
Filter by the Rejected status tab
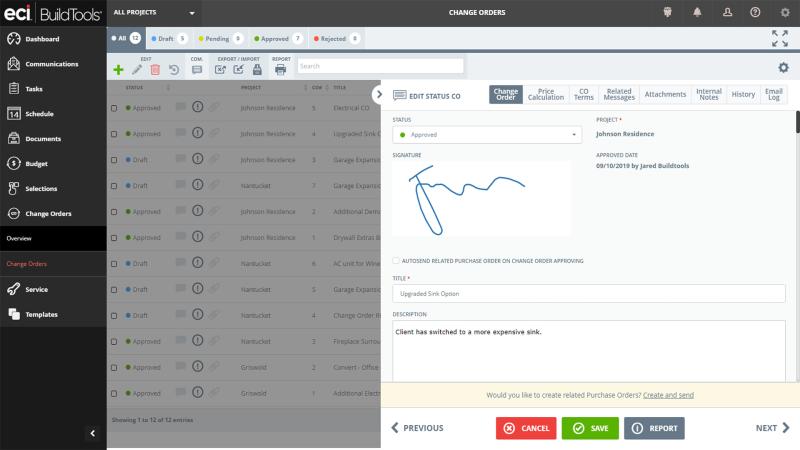[337, 39]
